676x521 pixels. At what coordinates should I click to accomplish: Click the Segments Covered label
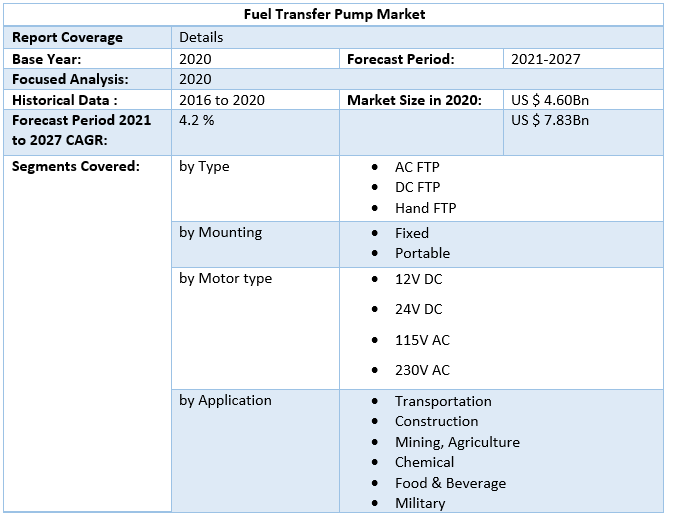tap(75, 166)
